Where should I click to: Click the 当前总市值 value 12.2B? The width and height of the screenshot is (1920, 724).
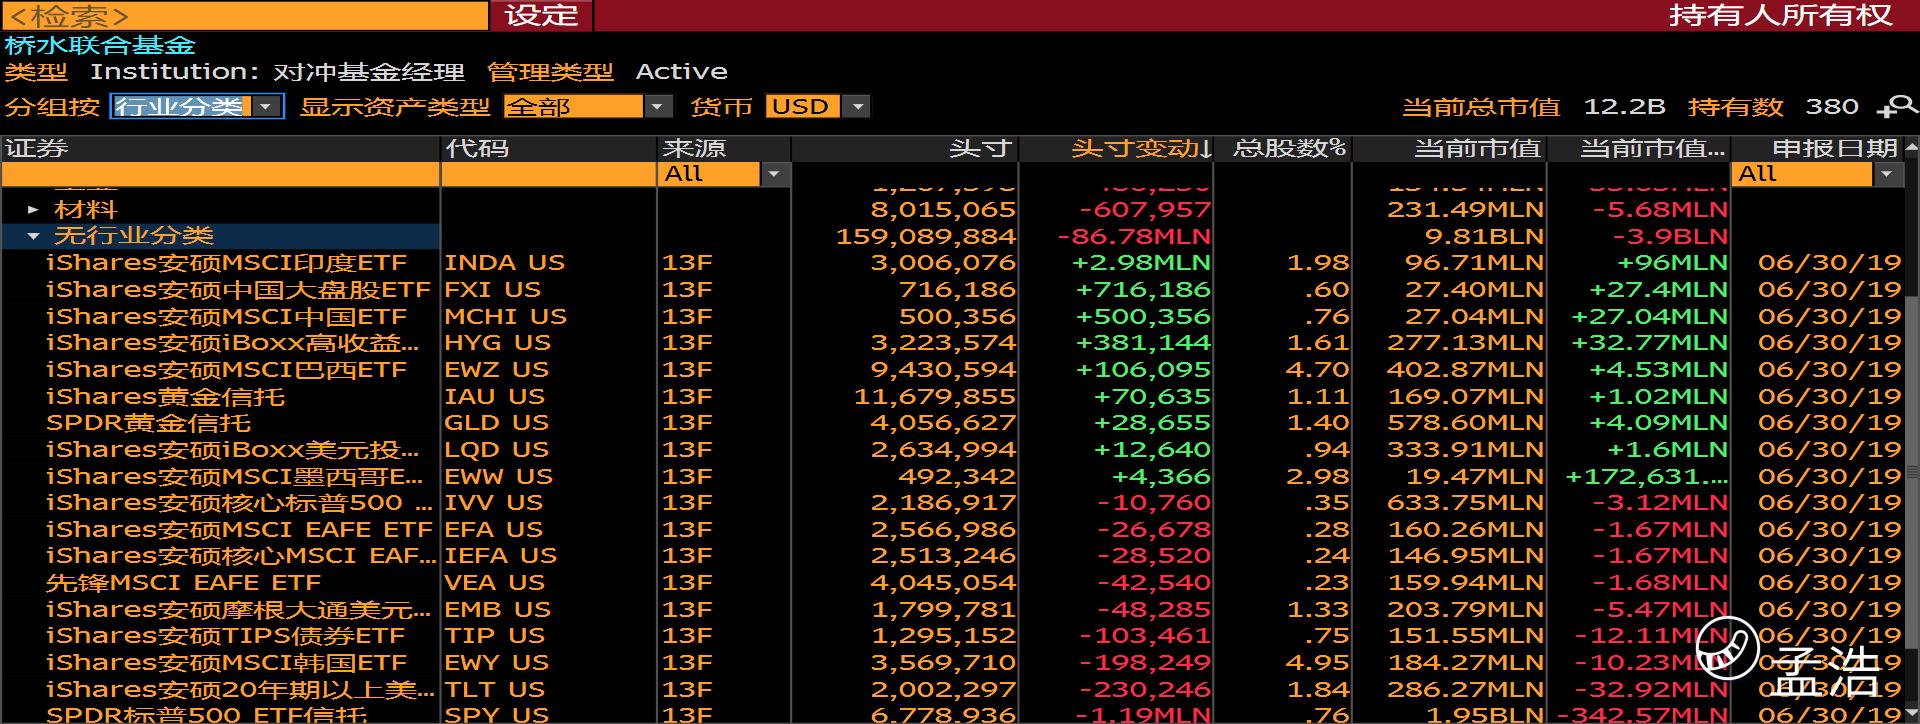(1624, 106)
